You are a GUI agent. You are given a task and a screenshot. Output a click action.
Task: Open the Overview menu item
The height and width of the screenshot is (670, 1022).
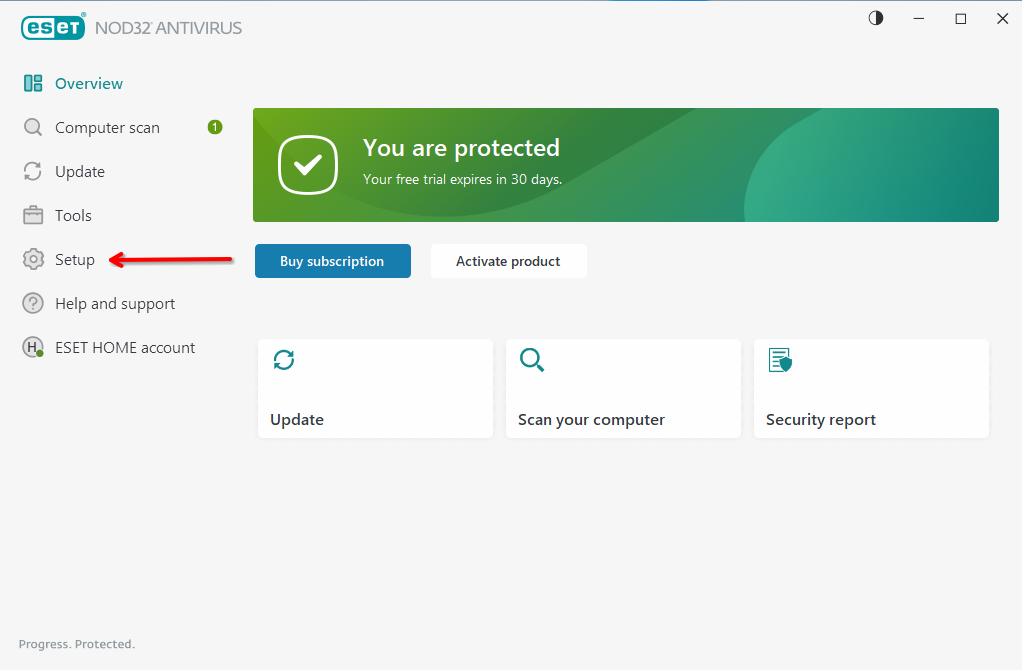click(89, 83)
